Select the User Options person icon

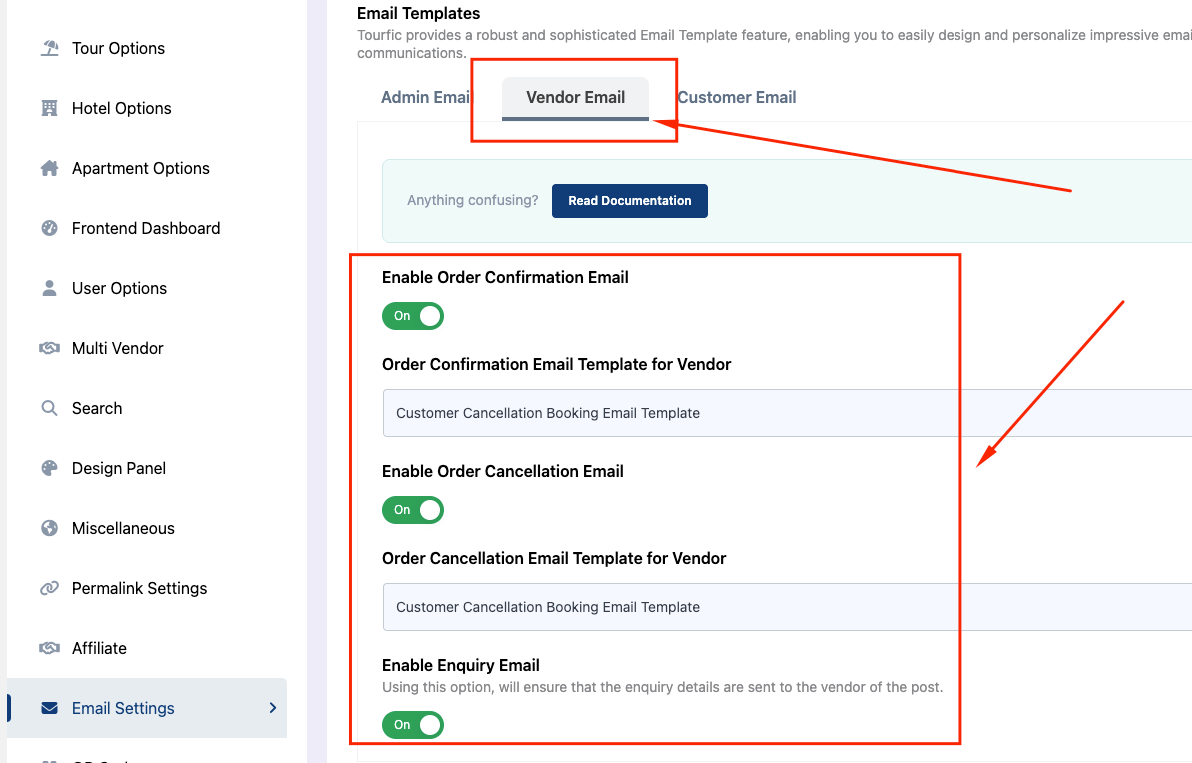[49, 287]
